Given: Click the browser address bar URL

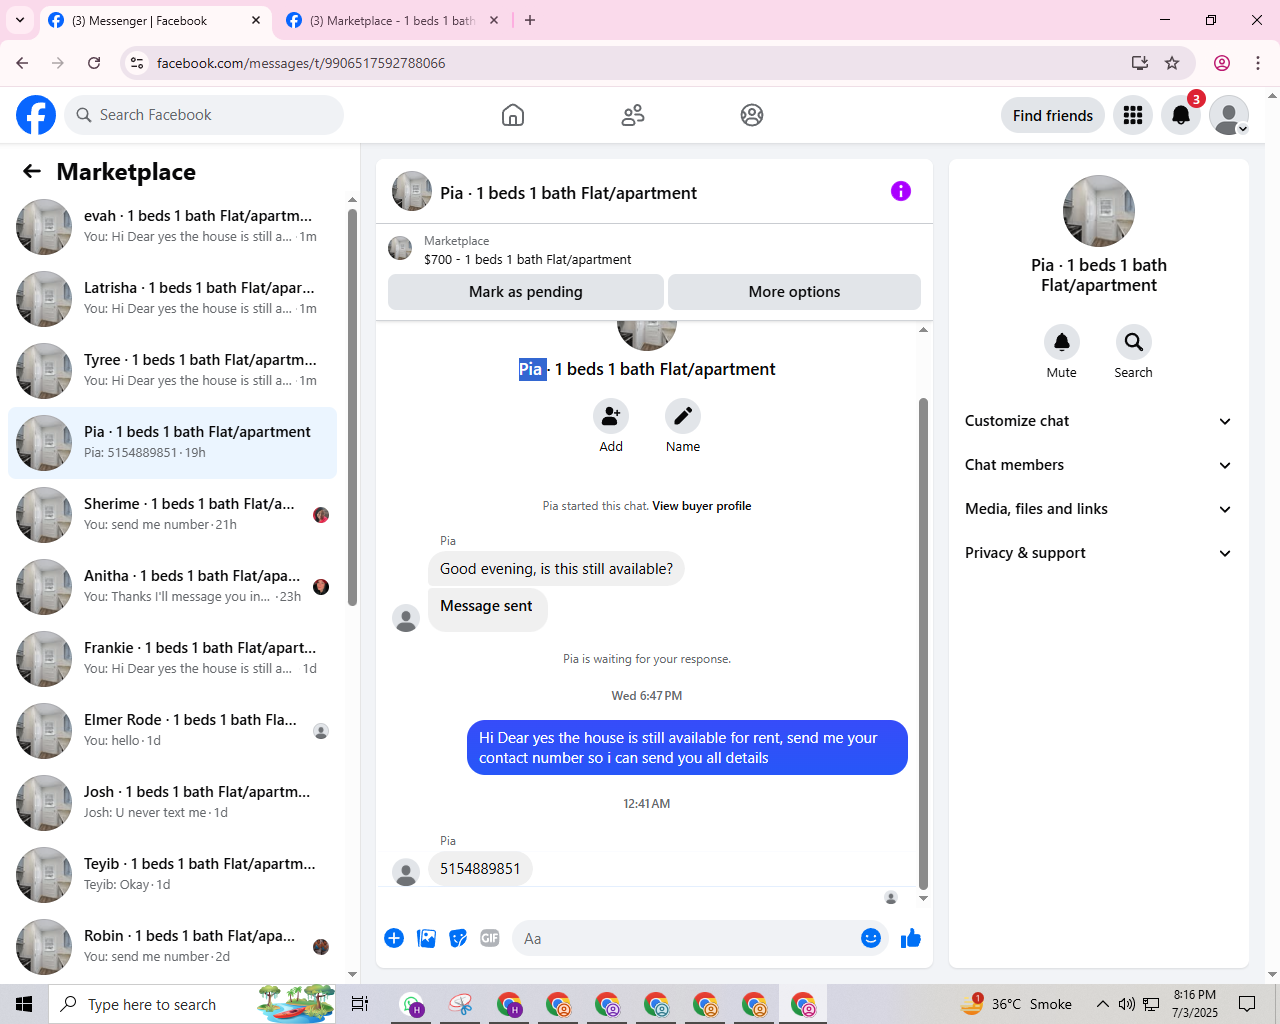Looking at the screenshot, I should coord(301,63).
